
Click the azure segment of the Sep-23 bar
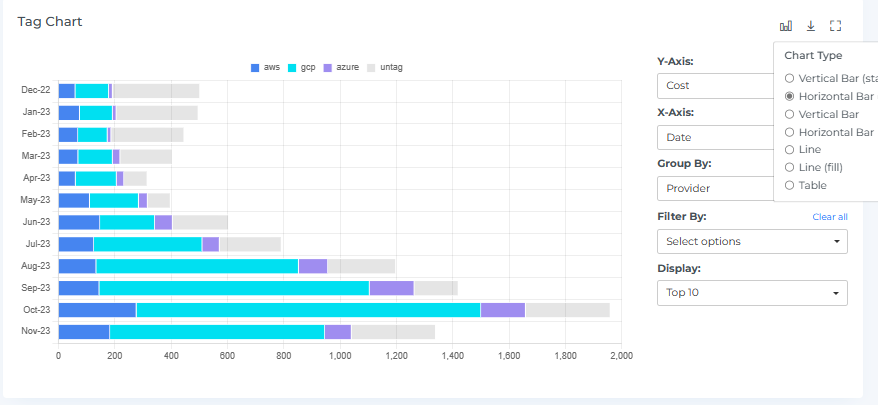[x=391, y=288]
